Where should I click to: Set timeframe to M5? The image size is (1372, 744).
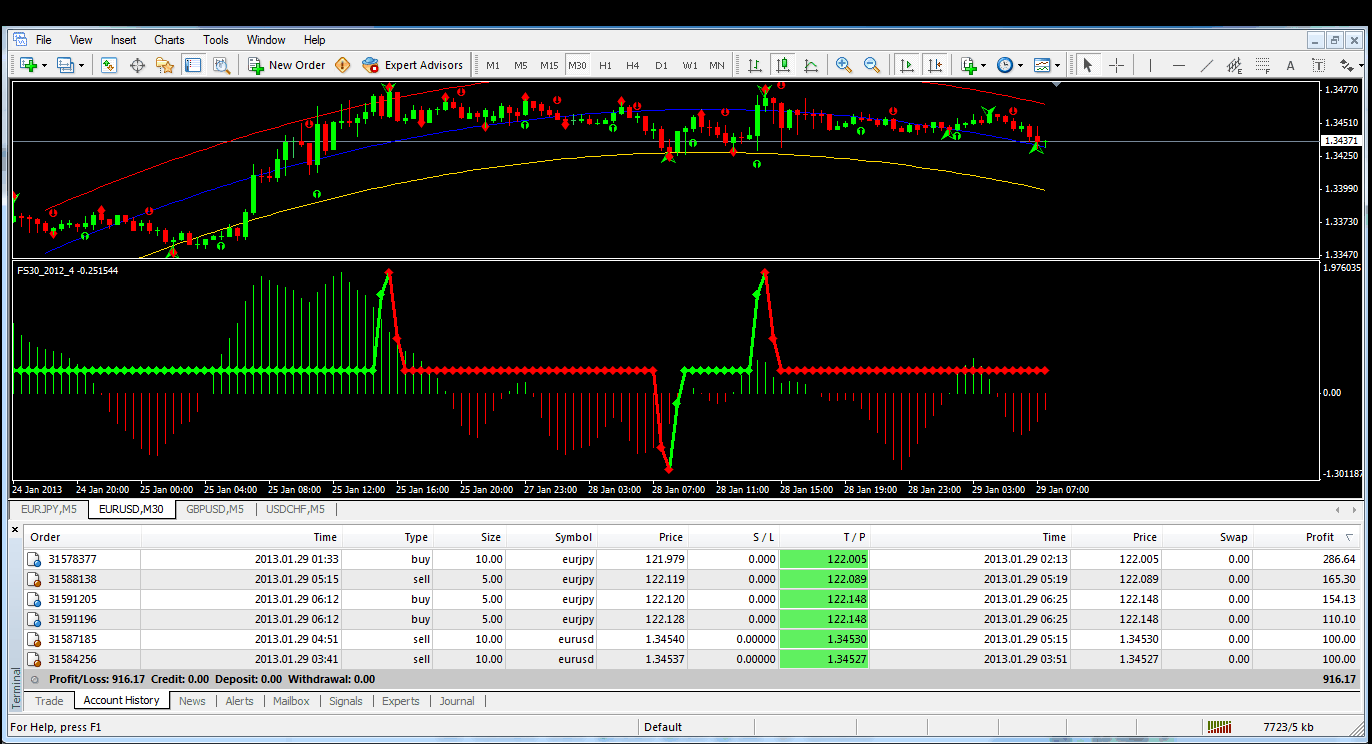521,65
